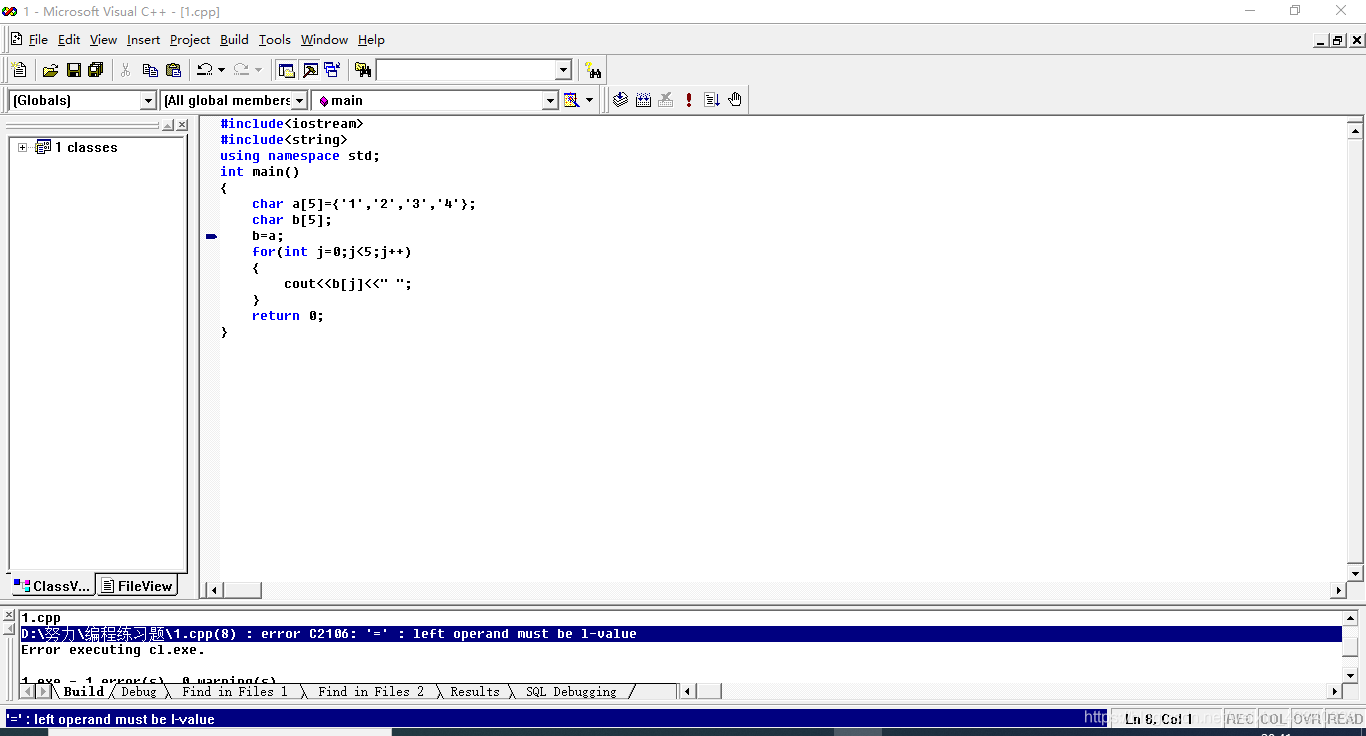Open the Build menu

click(234, 40)
